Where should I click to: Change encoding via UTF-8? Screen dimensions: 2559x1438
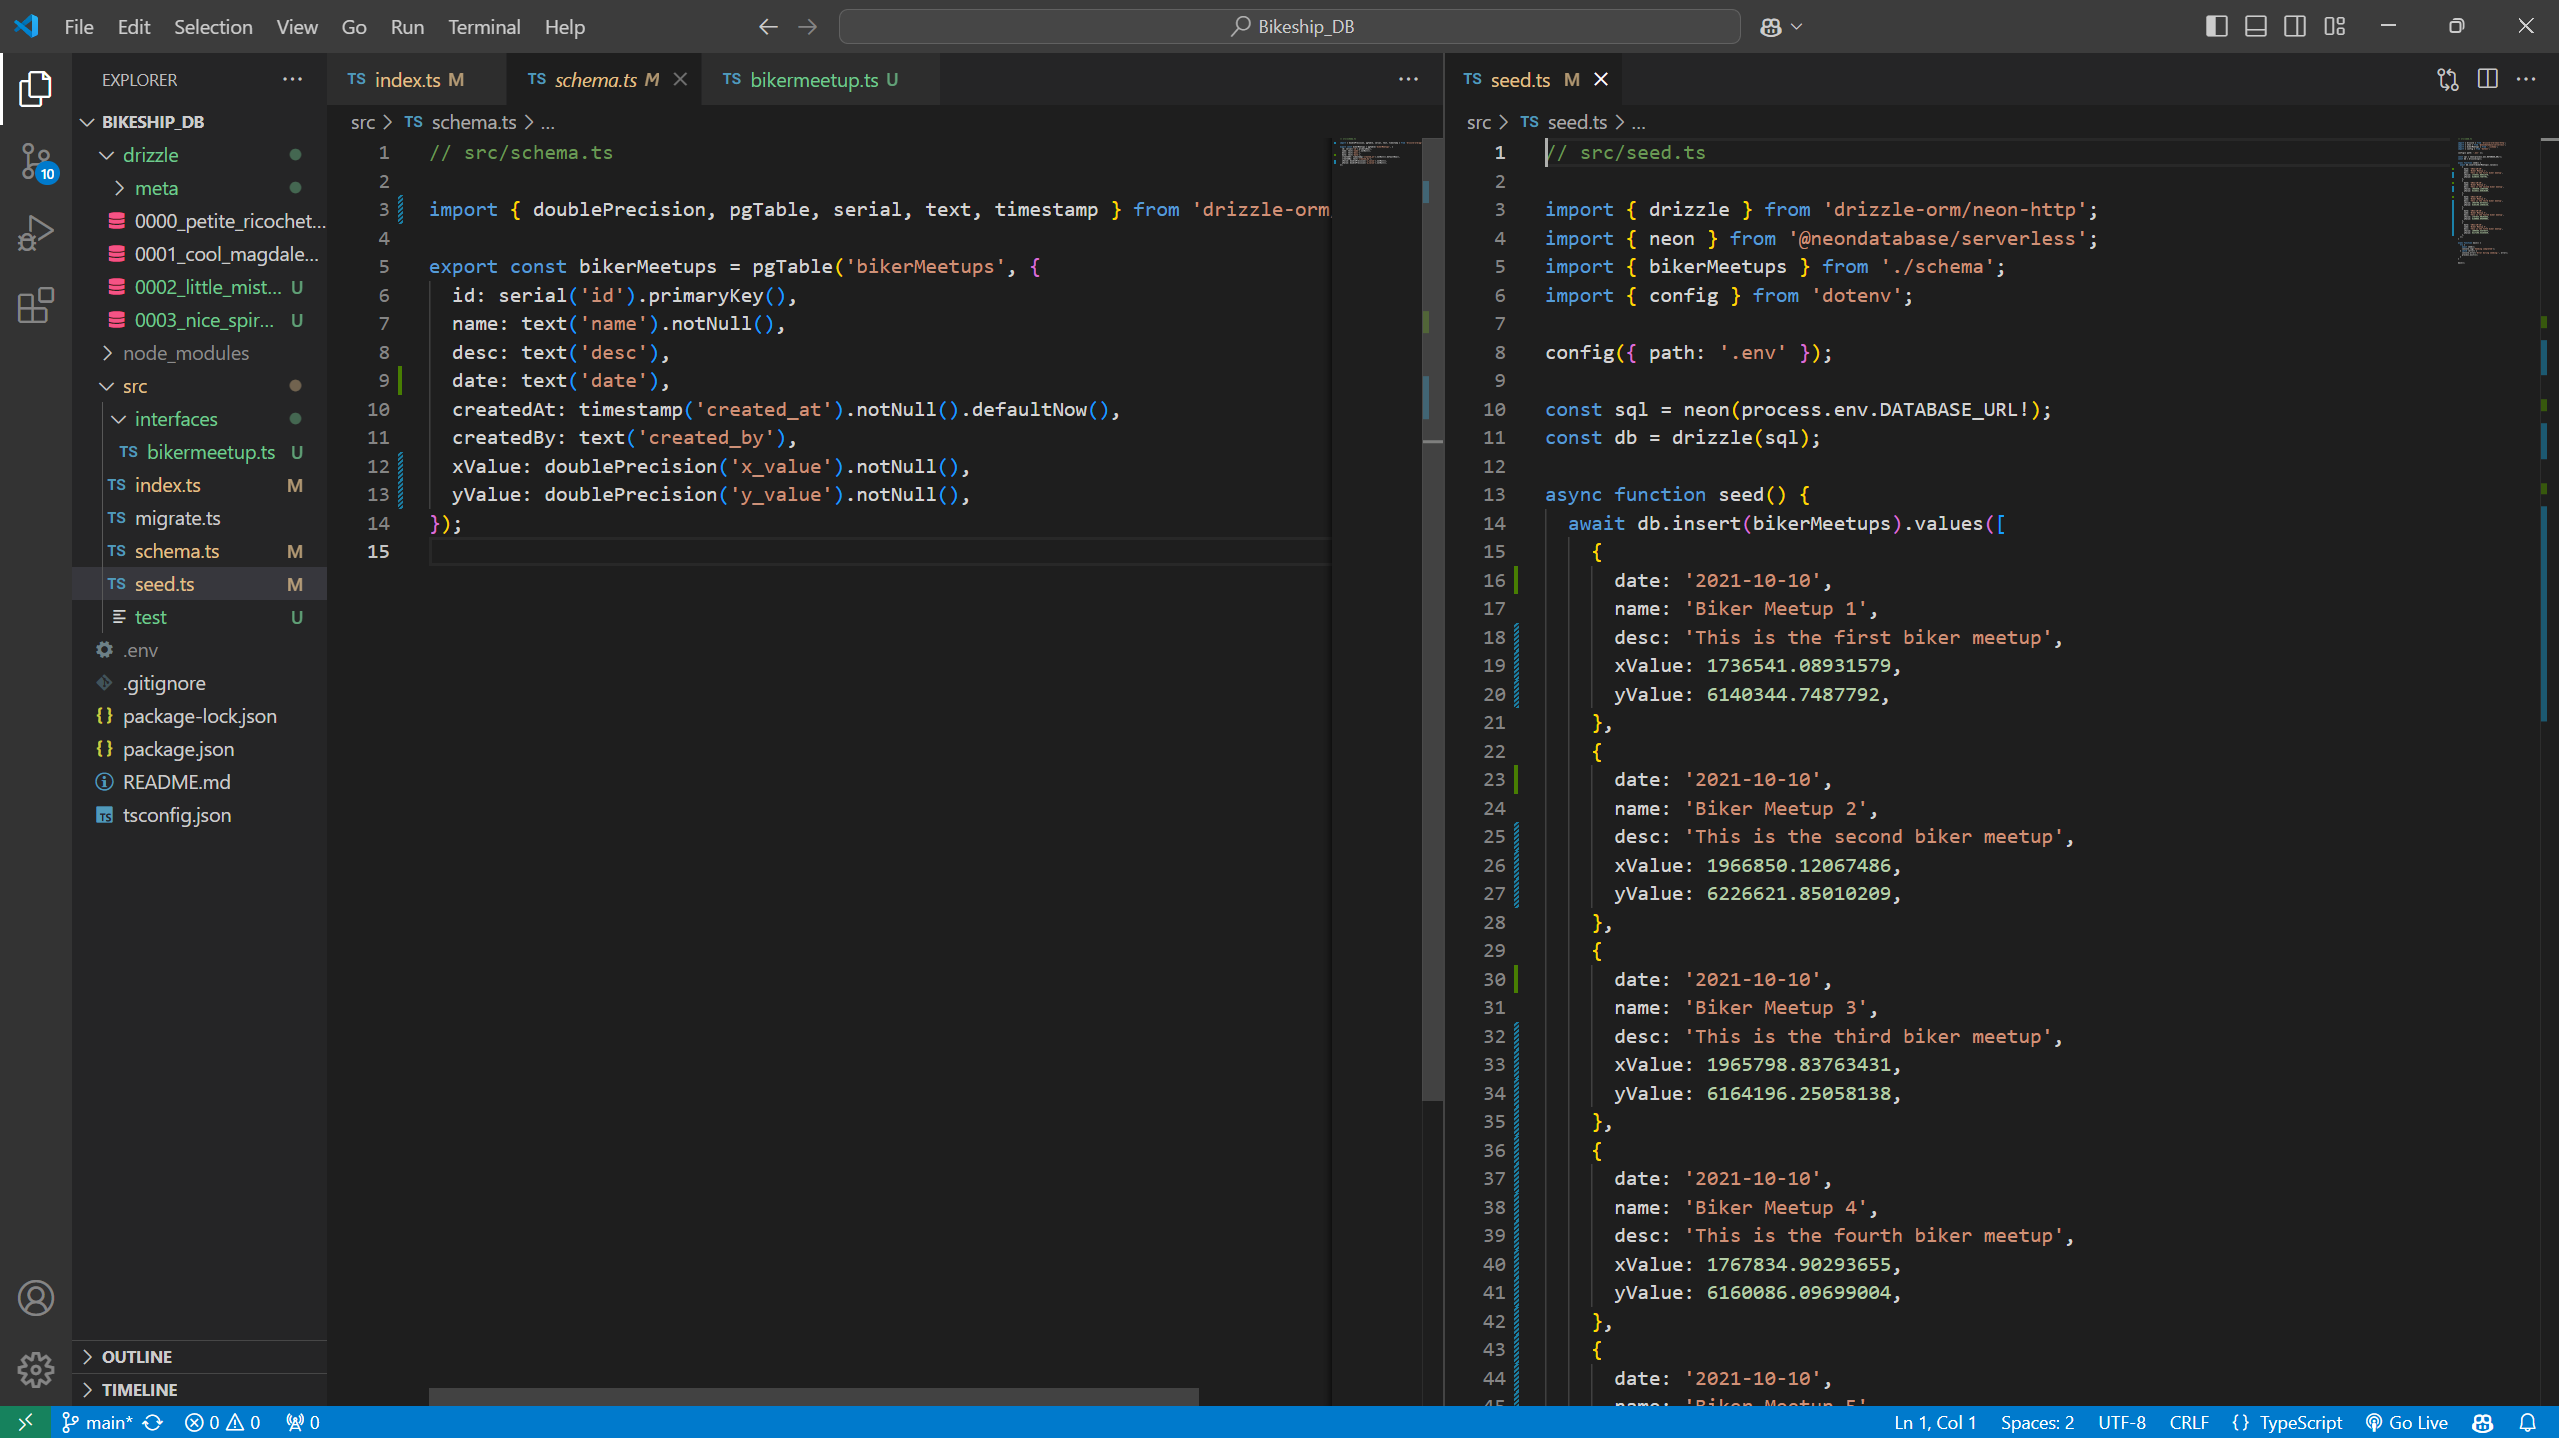[x=2121, y=1422]
